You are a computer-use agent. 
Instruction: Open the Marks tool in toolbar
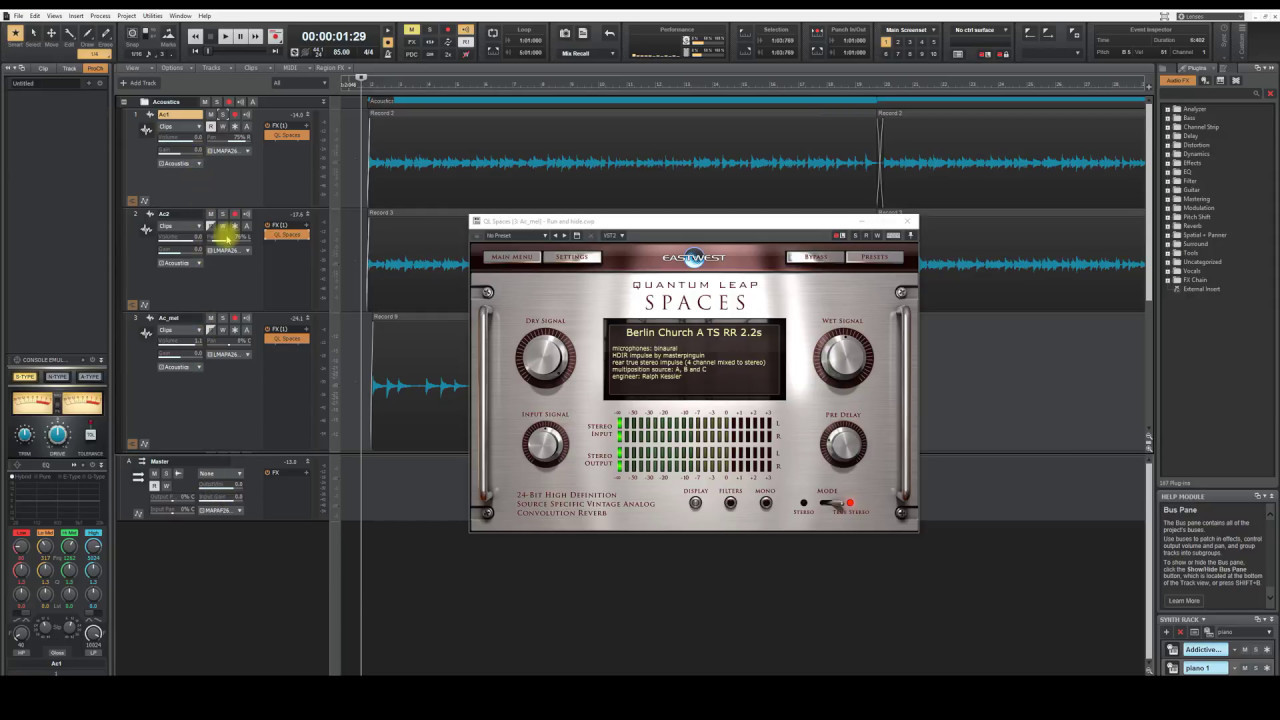point(168,36)
